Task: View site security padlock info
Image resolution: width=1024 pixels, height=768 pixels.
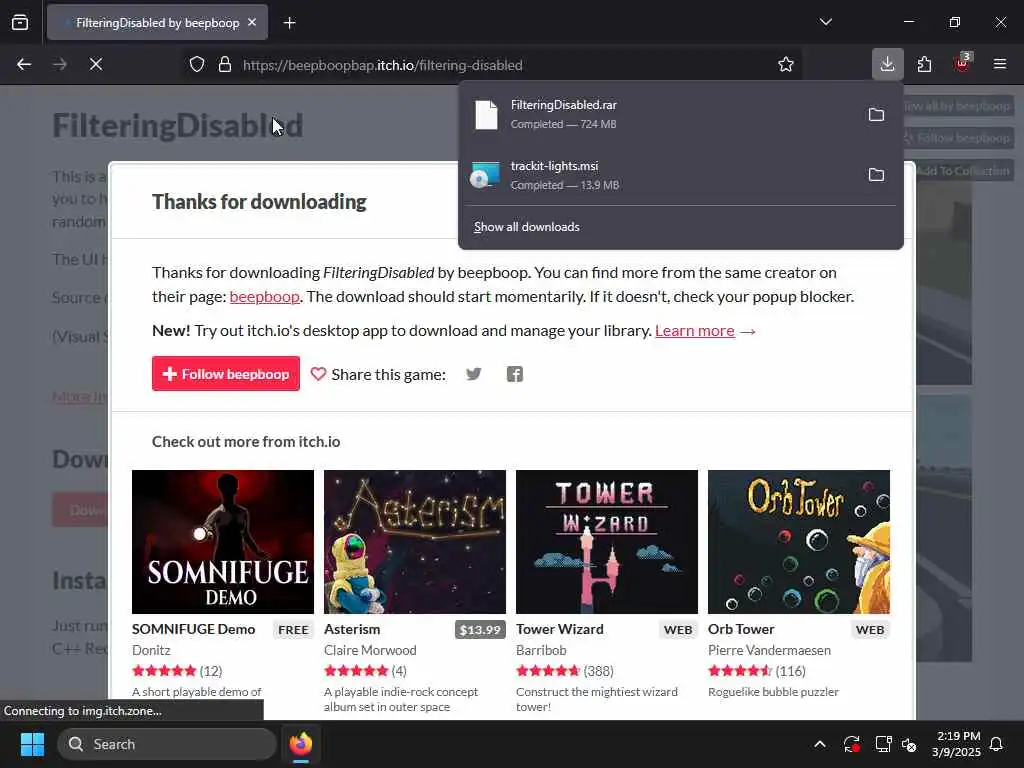Action: point(225,65)
